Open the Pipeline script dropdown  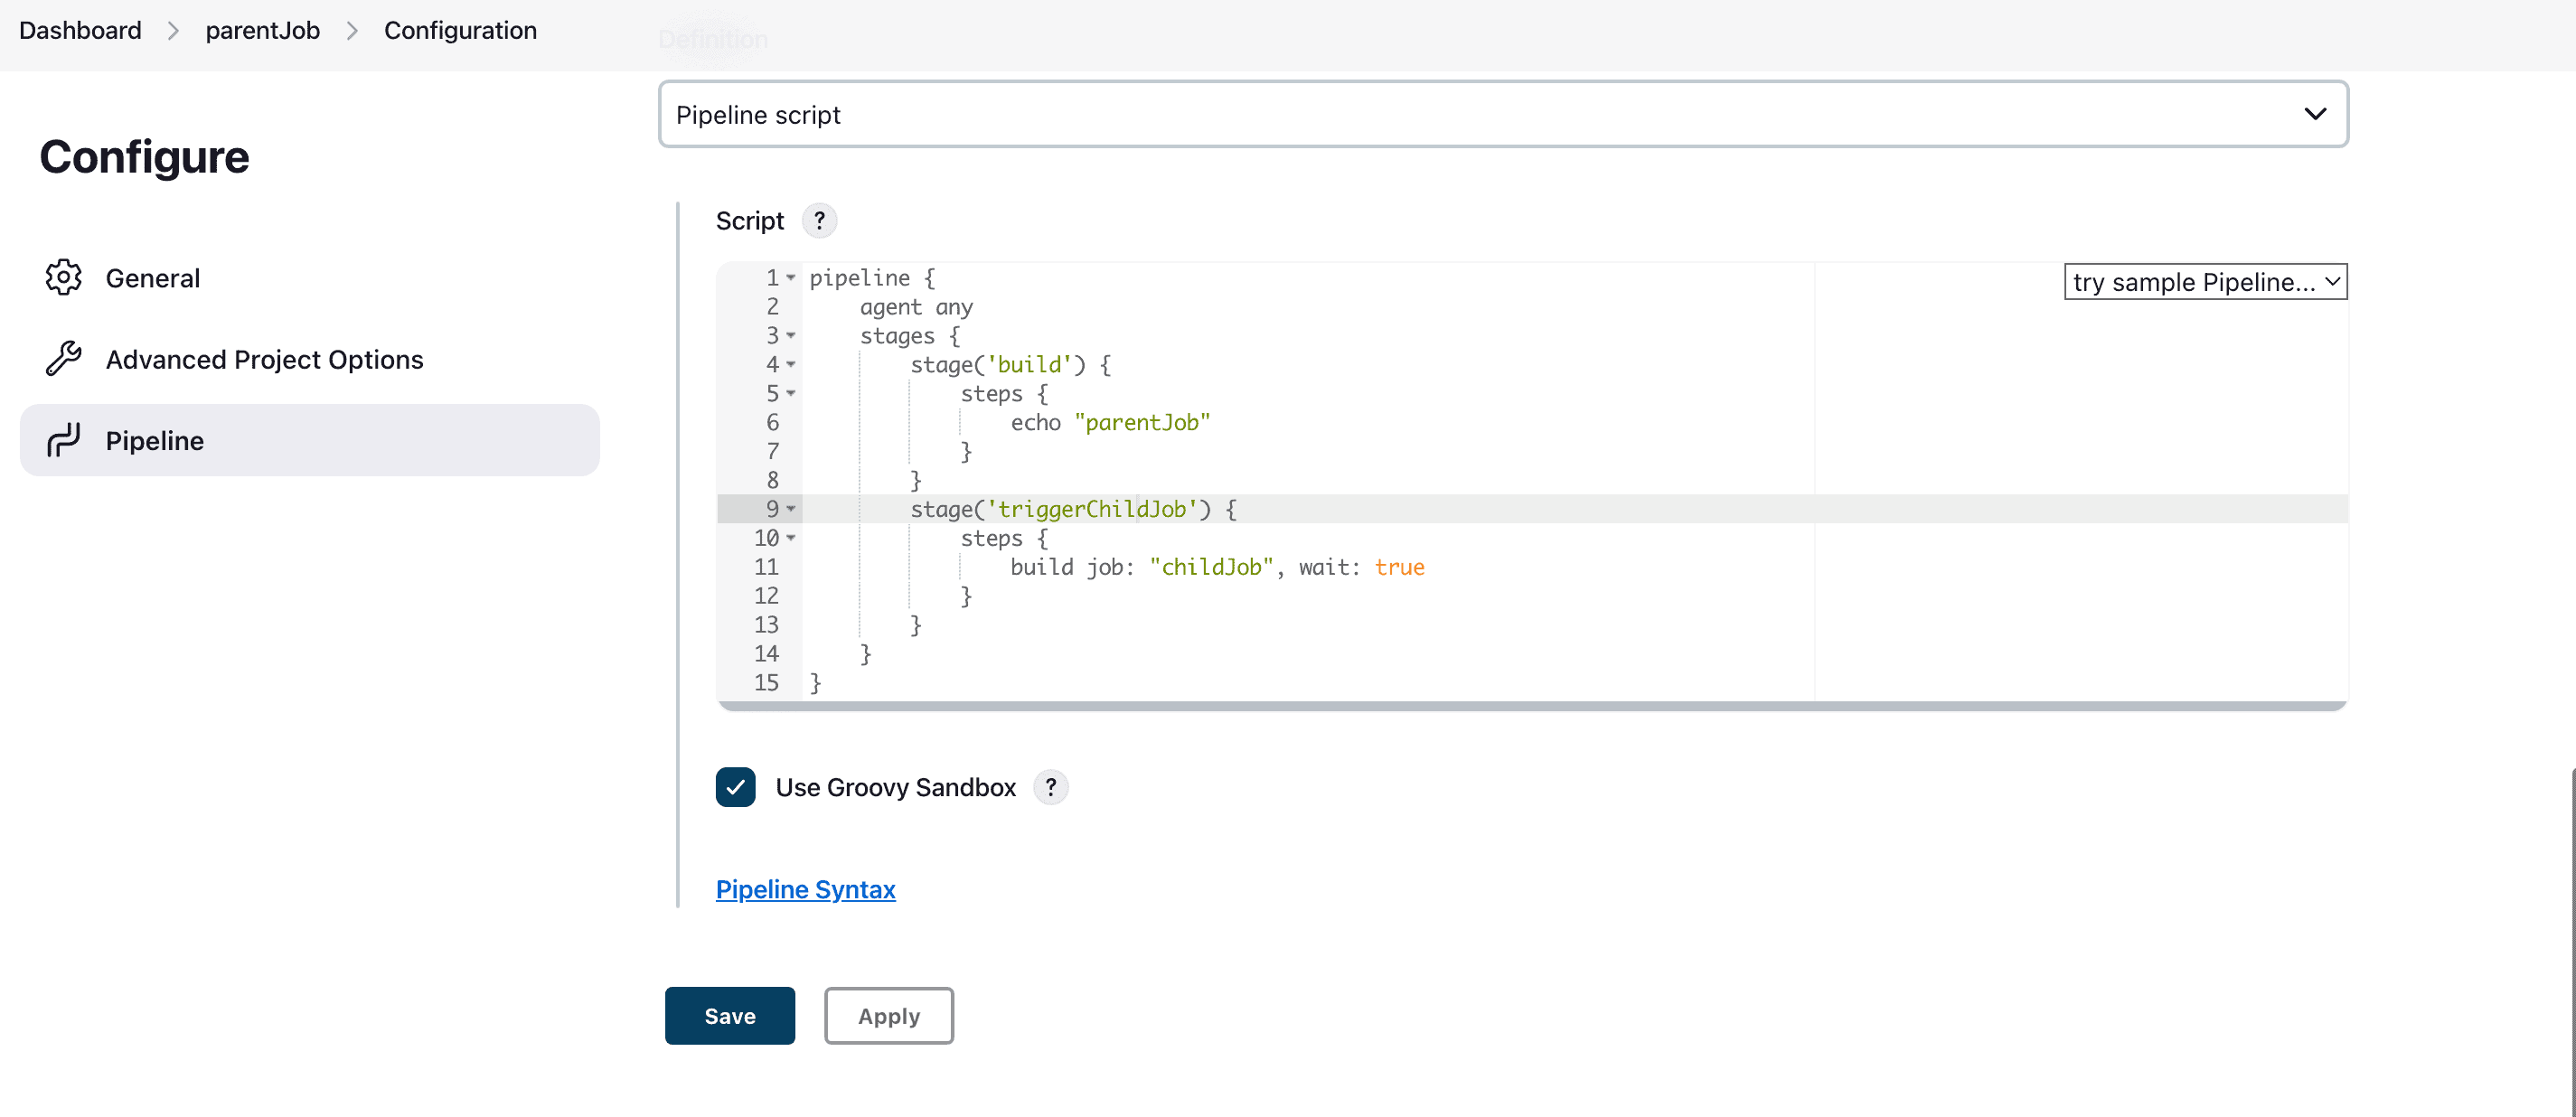pyautogui.click(x=1505, y=113)
